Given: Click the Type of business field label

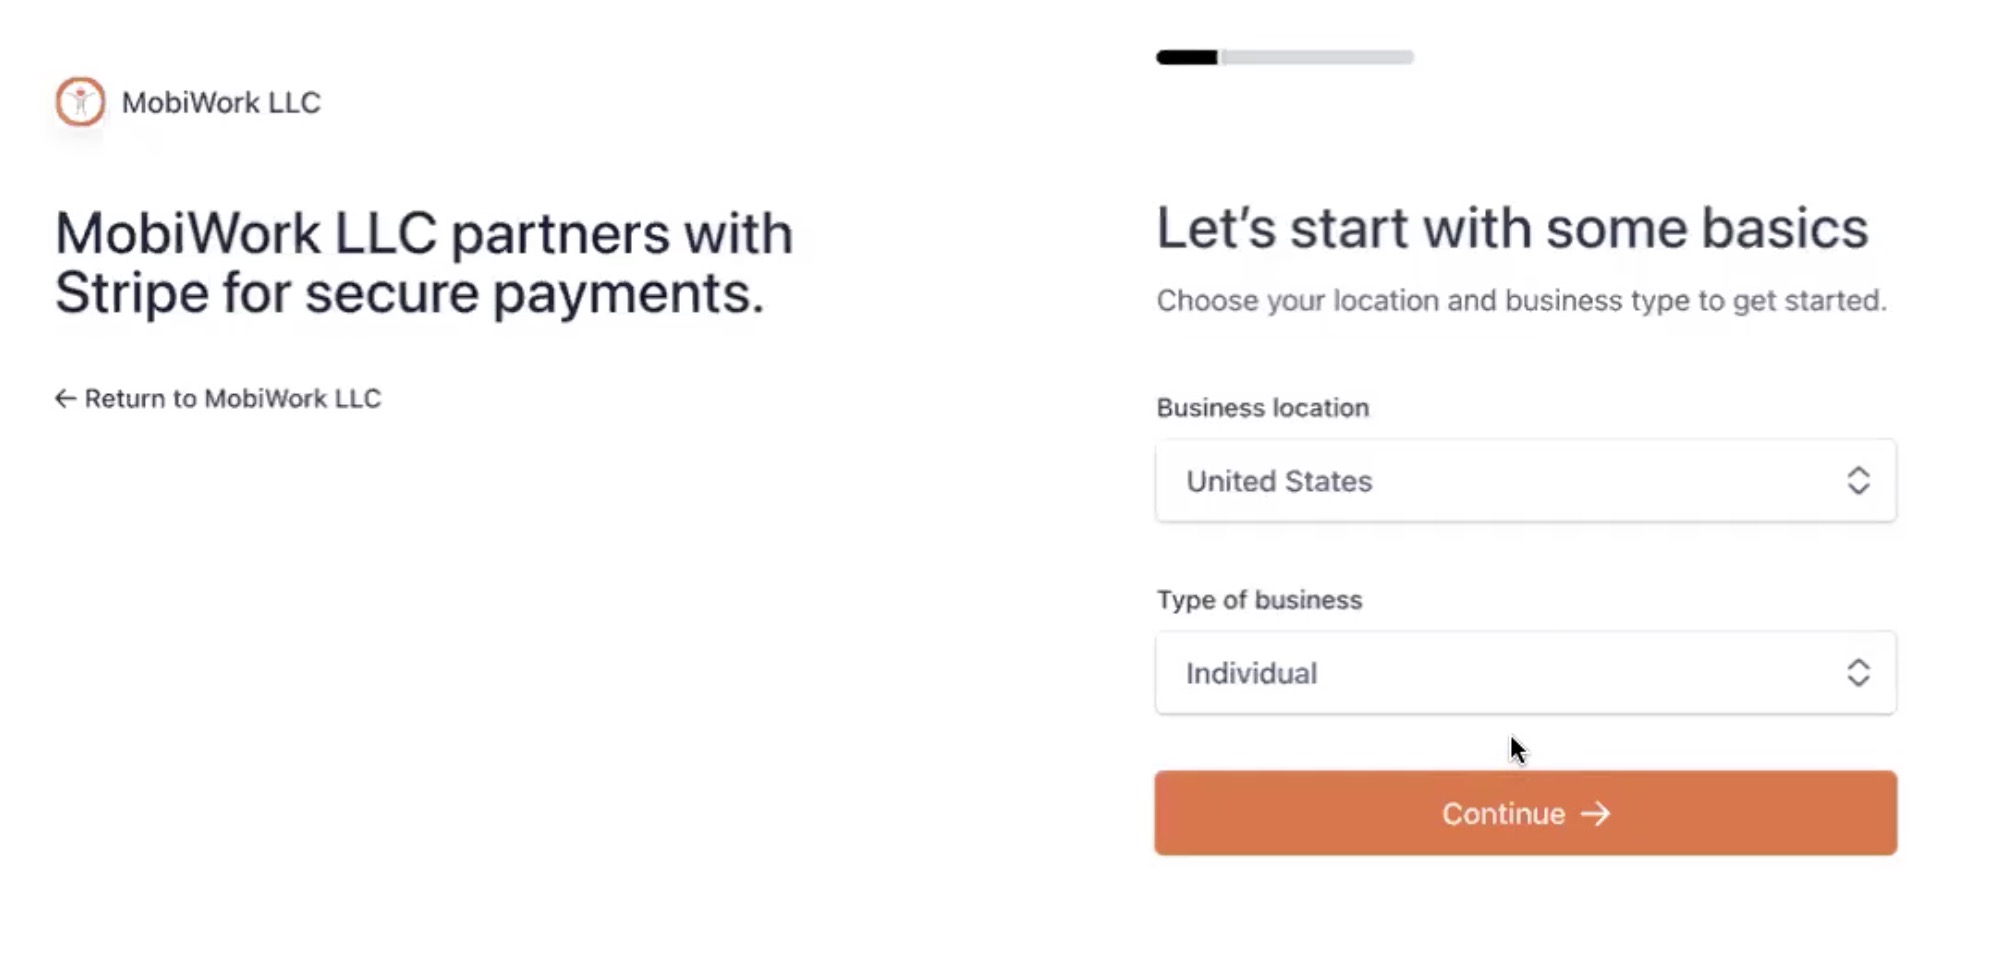Looking at the screenshot, I should point(1259,600).
